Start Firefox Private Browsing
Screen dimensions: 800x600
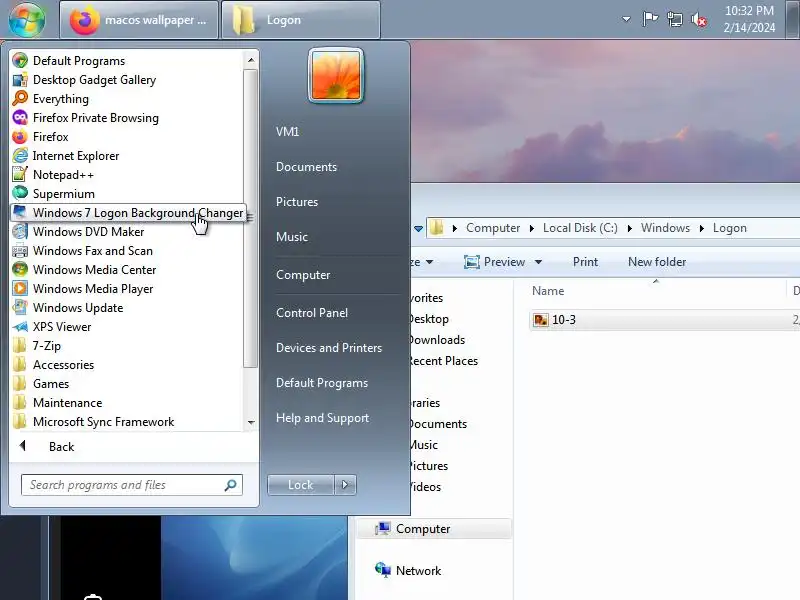tap(95, 118)
